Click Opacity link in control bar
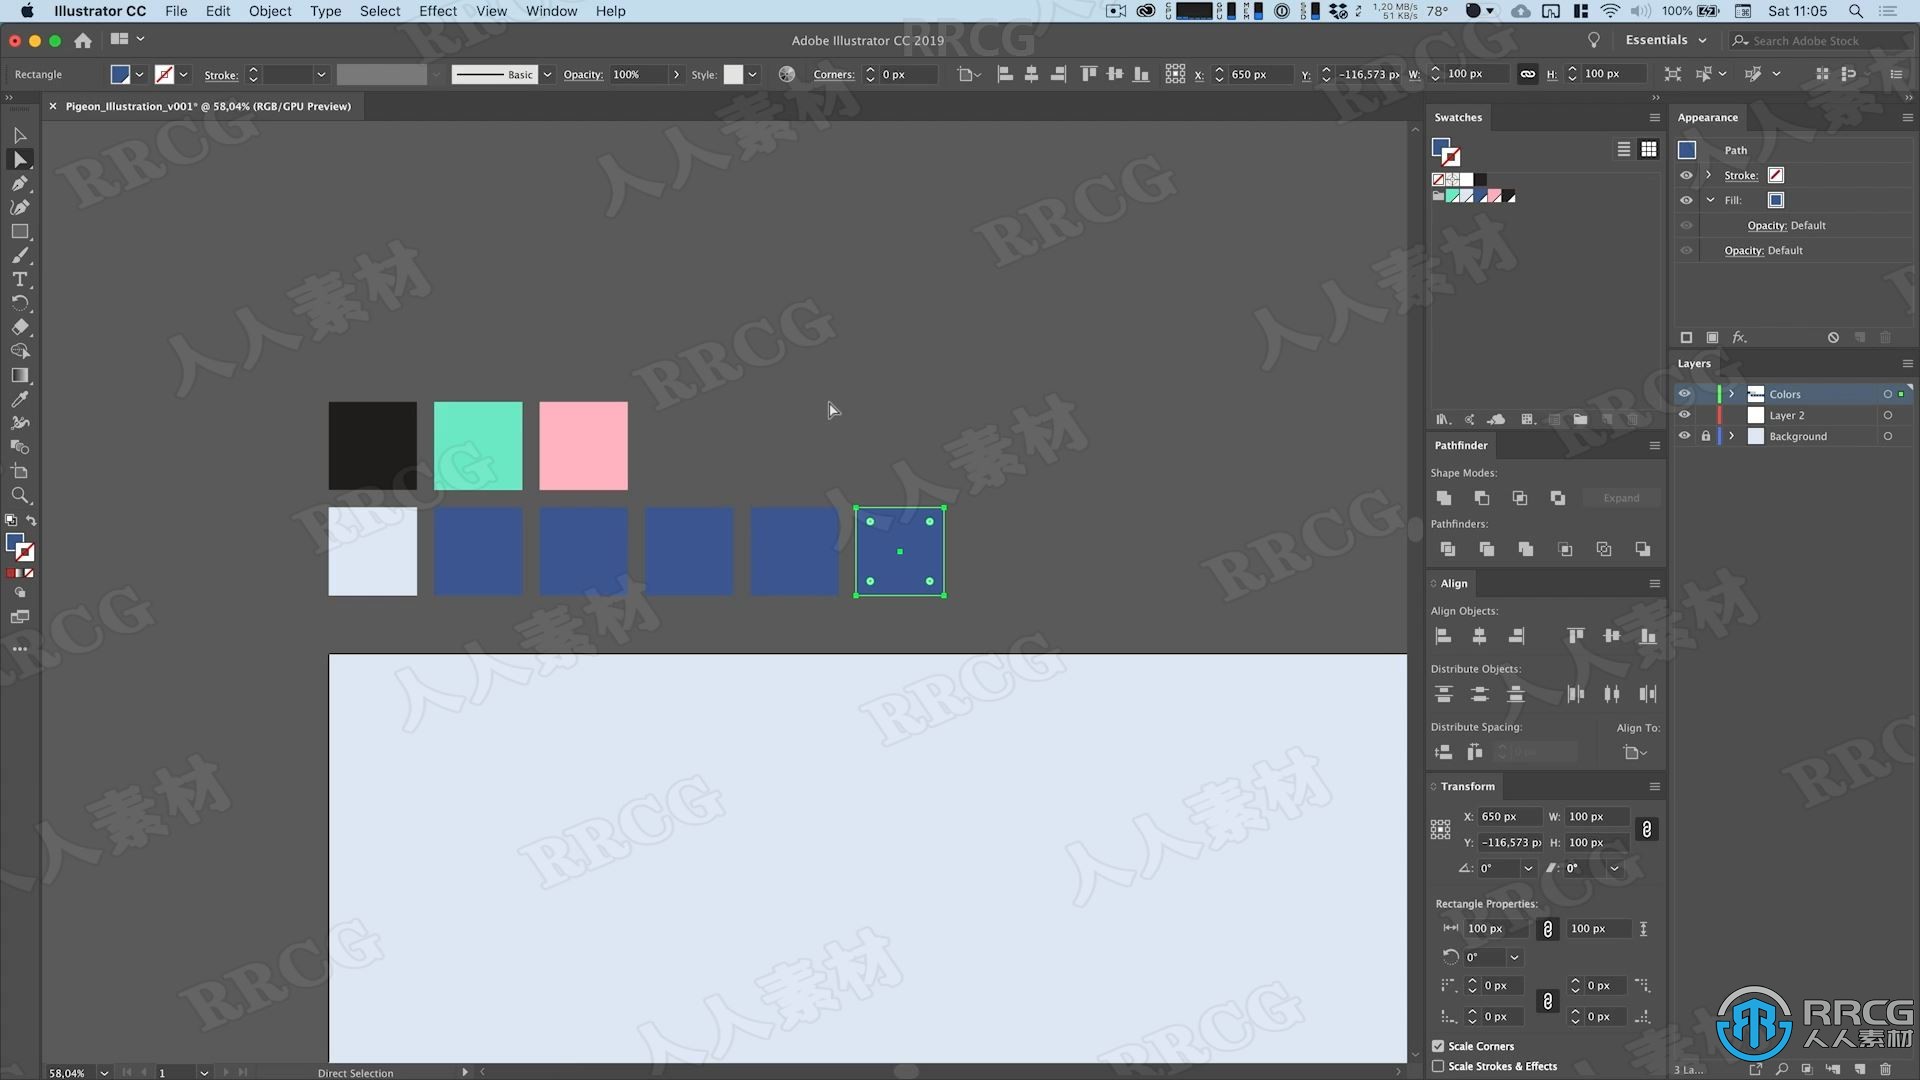 tap(583, 75)
